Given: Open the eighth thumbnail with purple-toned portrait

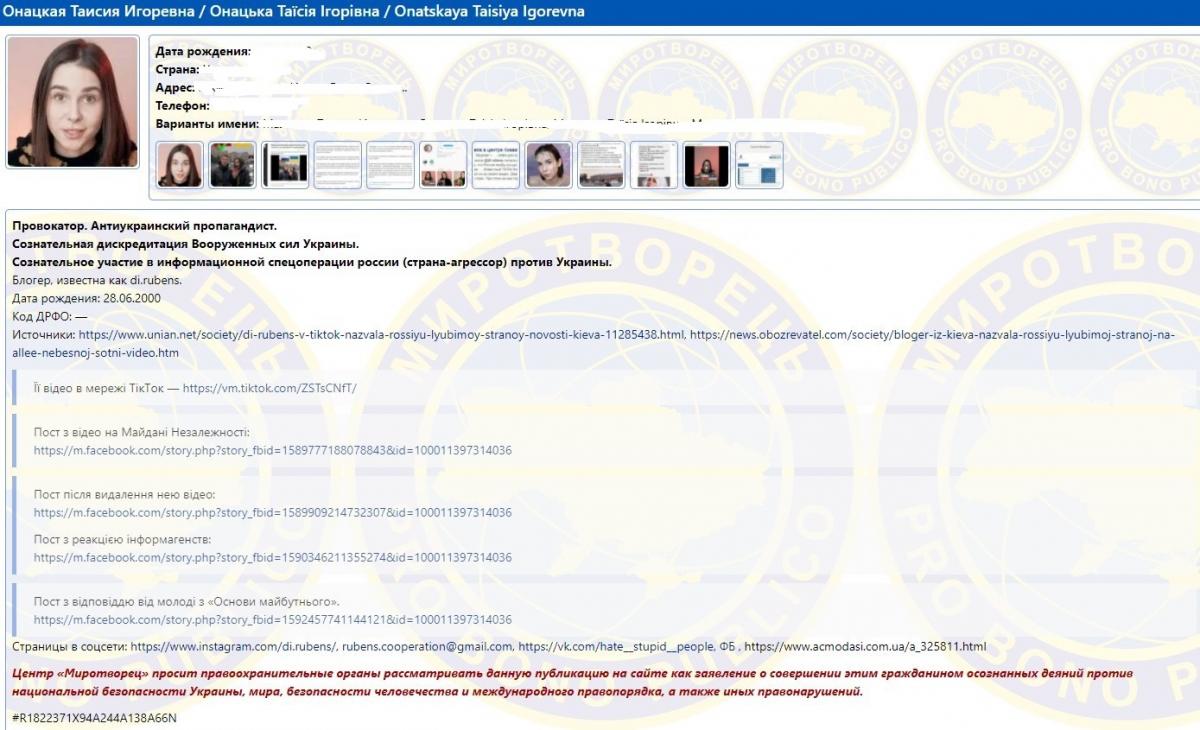Looking at the screenshot, I should 548,165.
